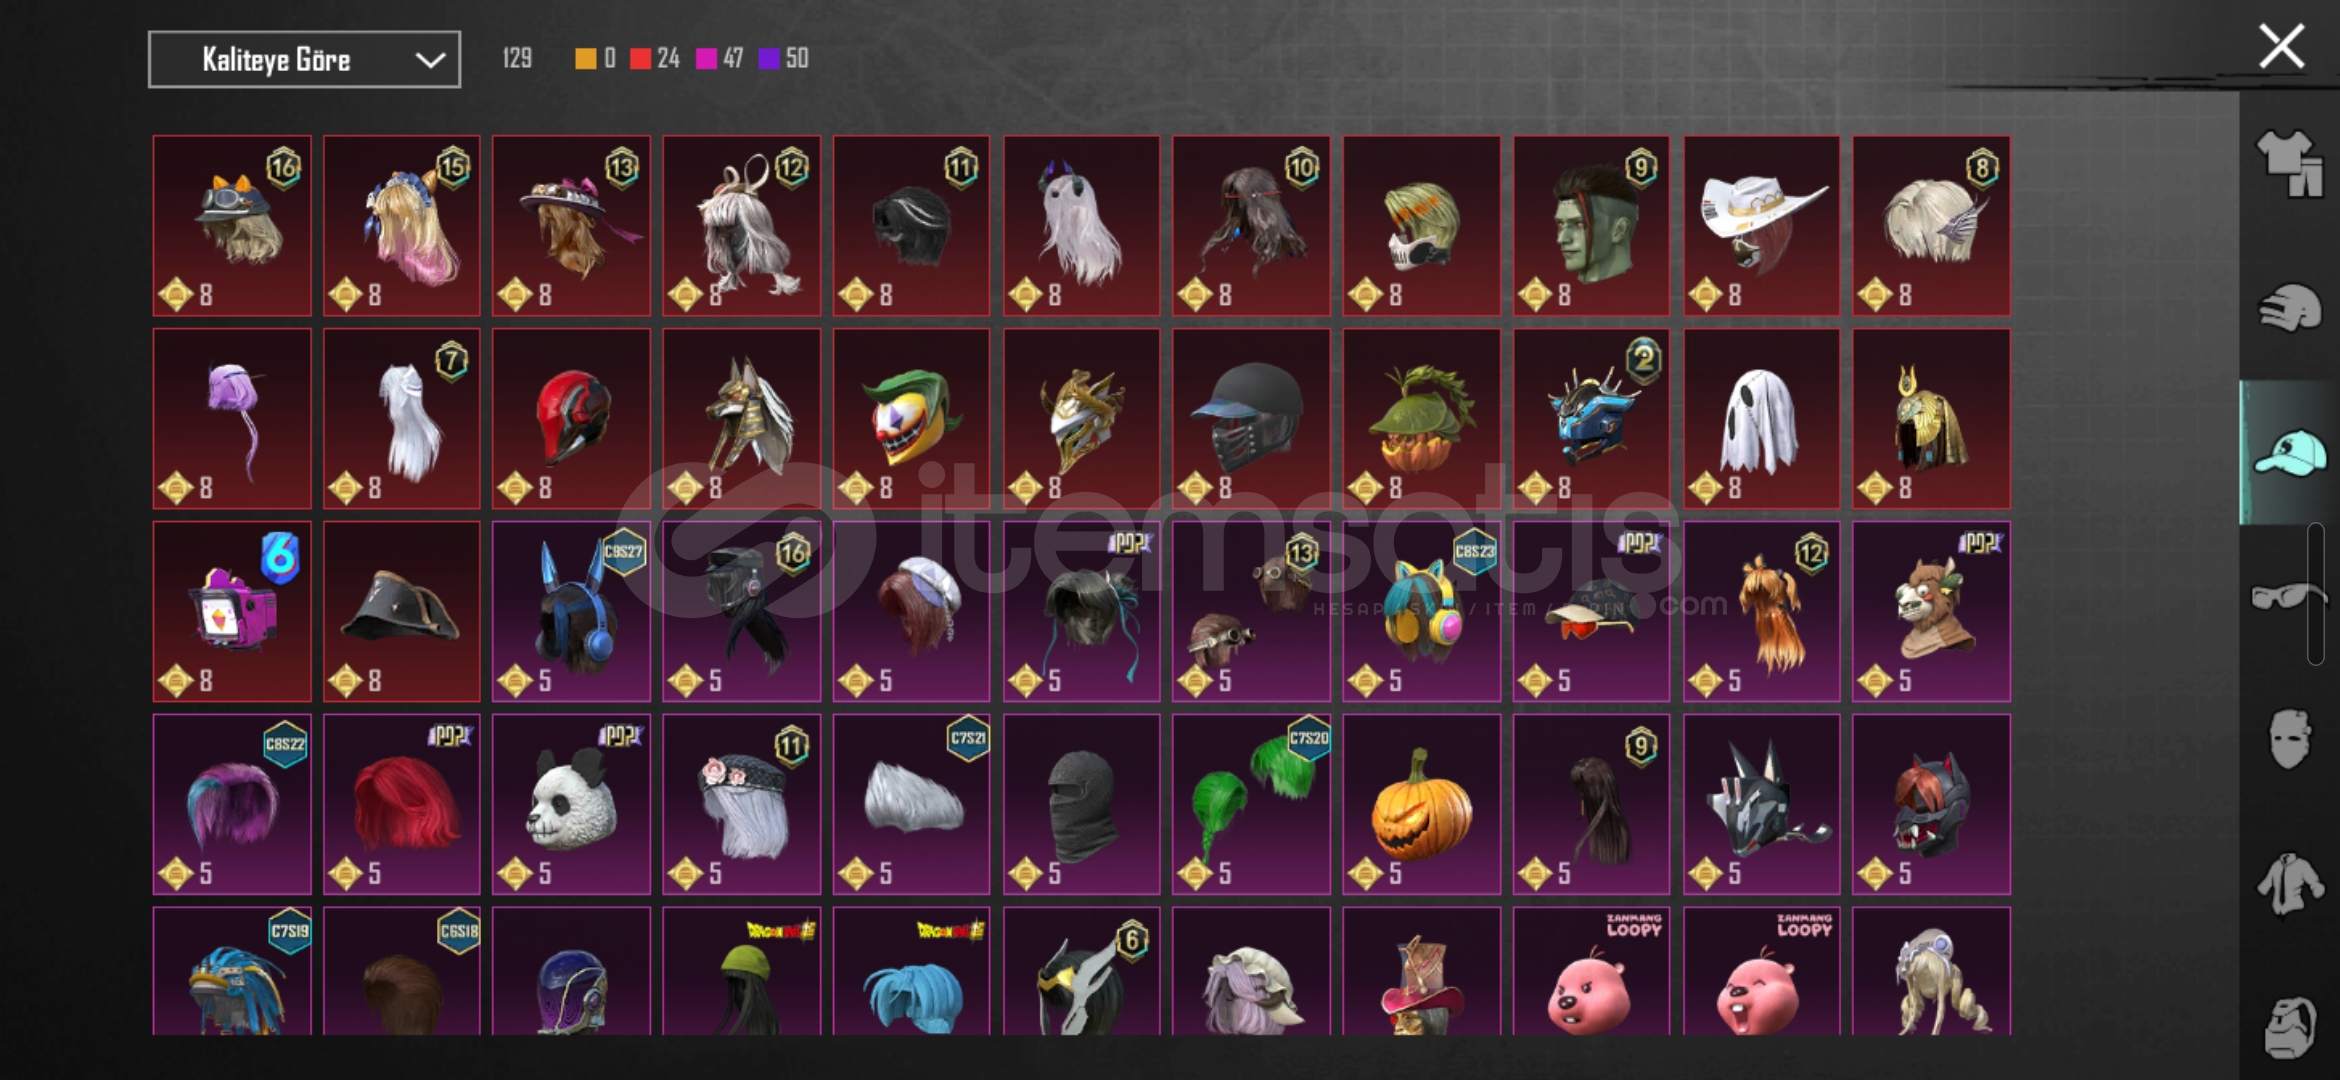Filter by the purple quality swatch

click(769, 59)
